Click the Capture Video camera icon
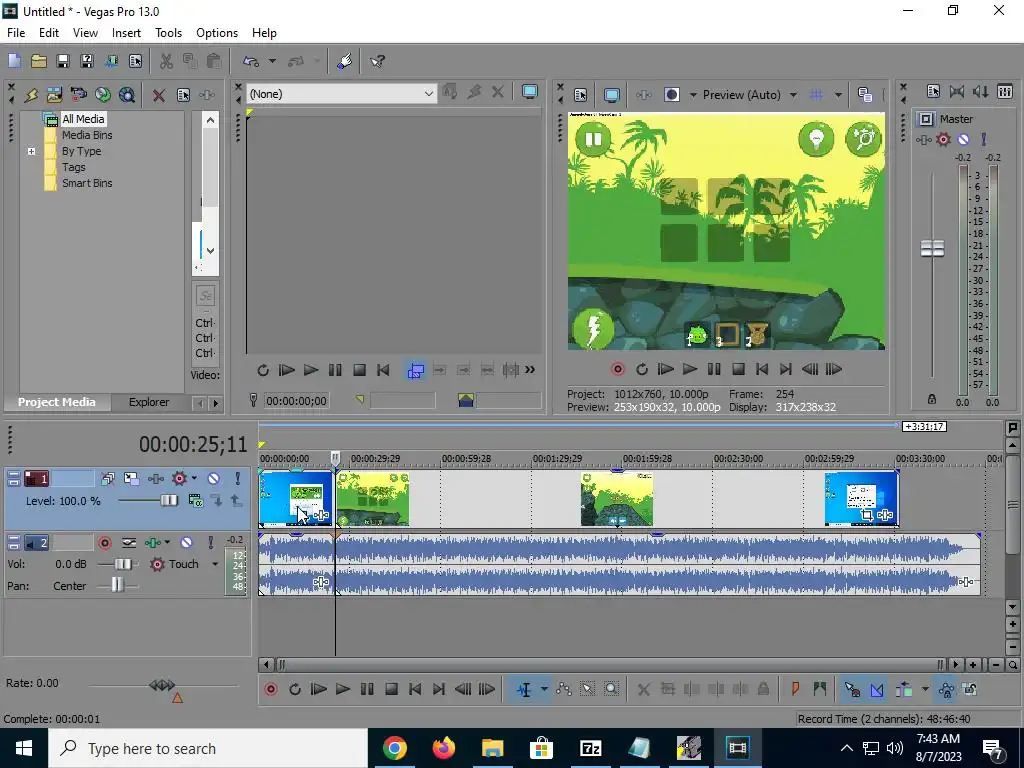The width and height of the screenshot is (1024, 768). (78, 95)
